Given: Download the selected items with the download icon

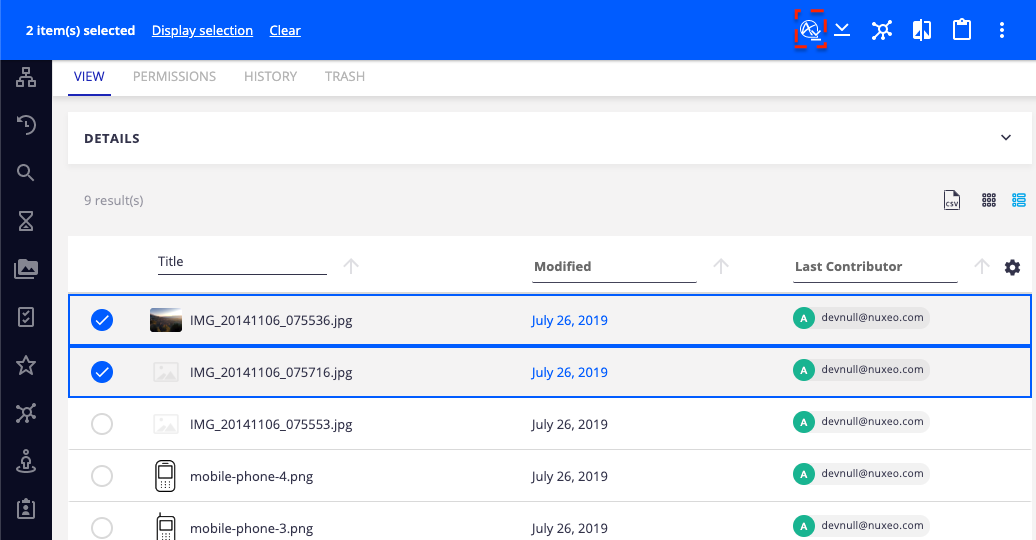Looking at the screenshot, I should [842, 30].
